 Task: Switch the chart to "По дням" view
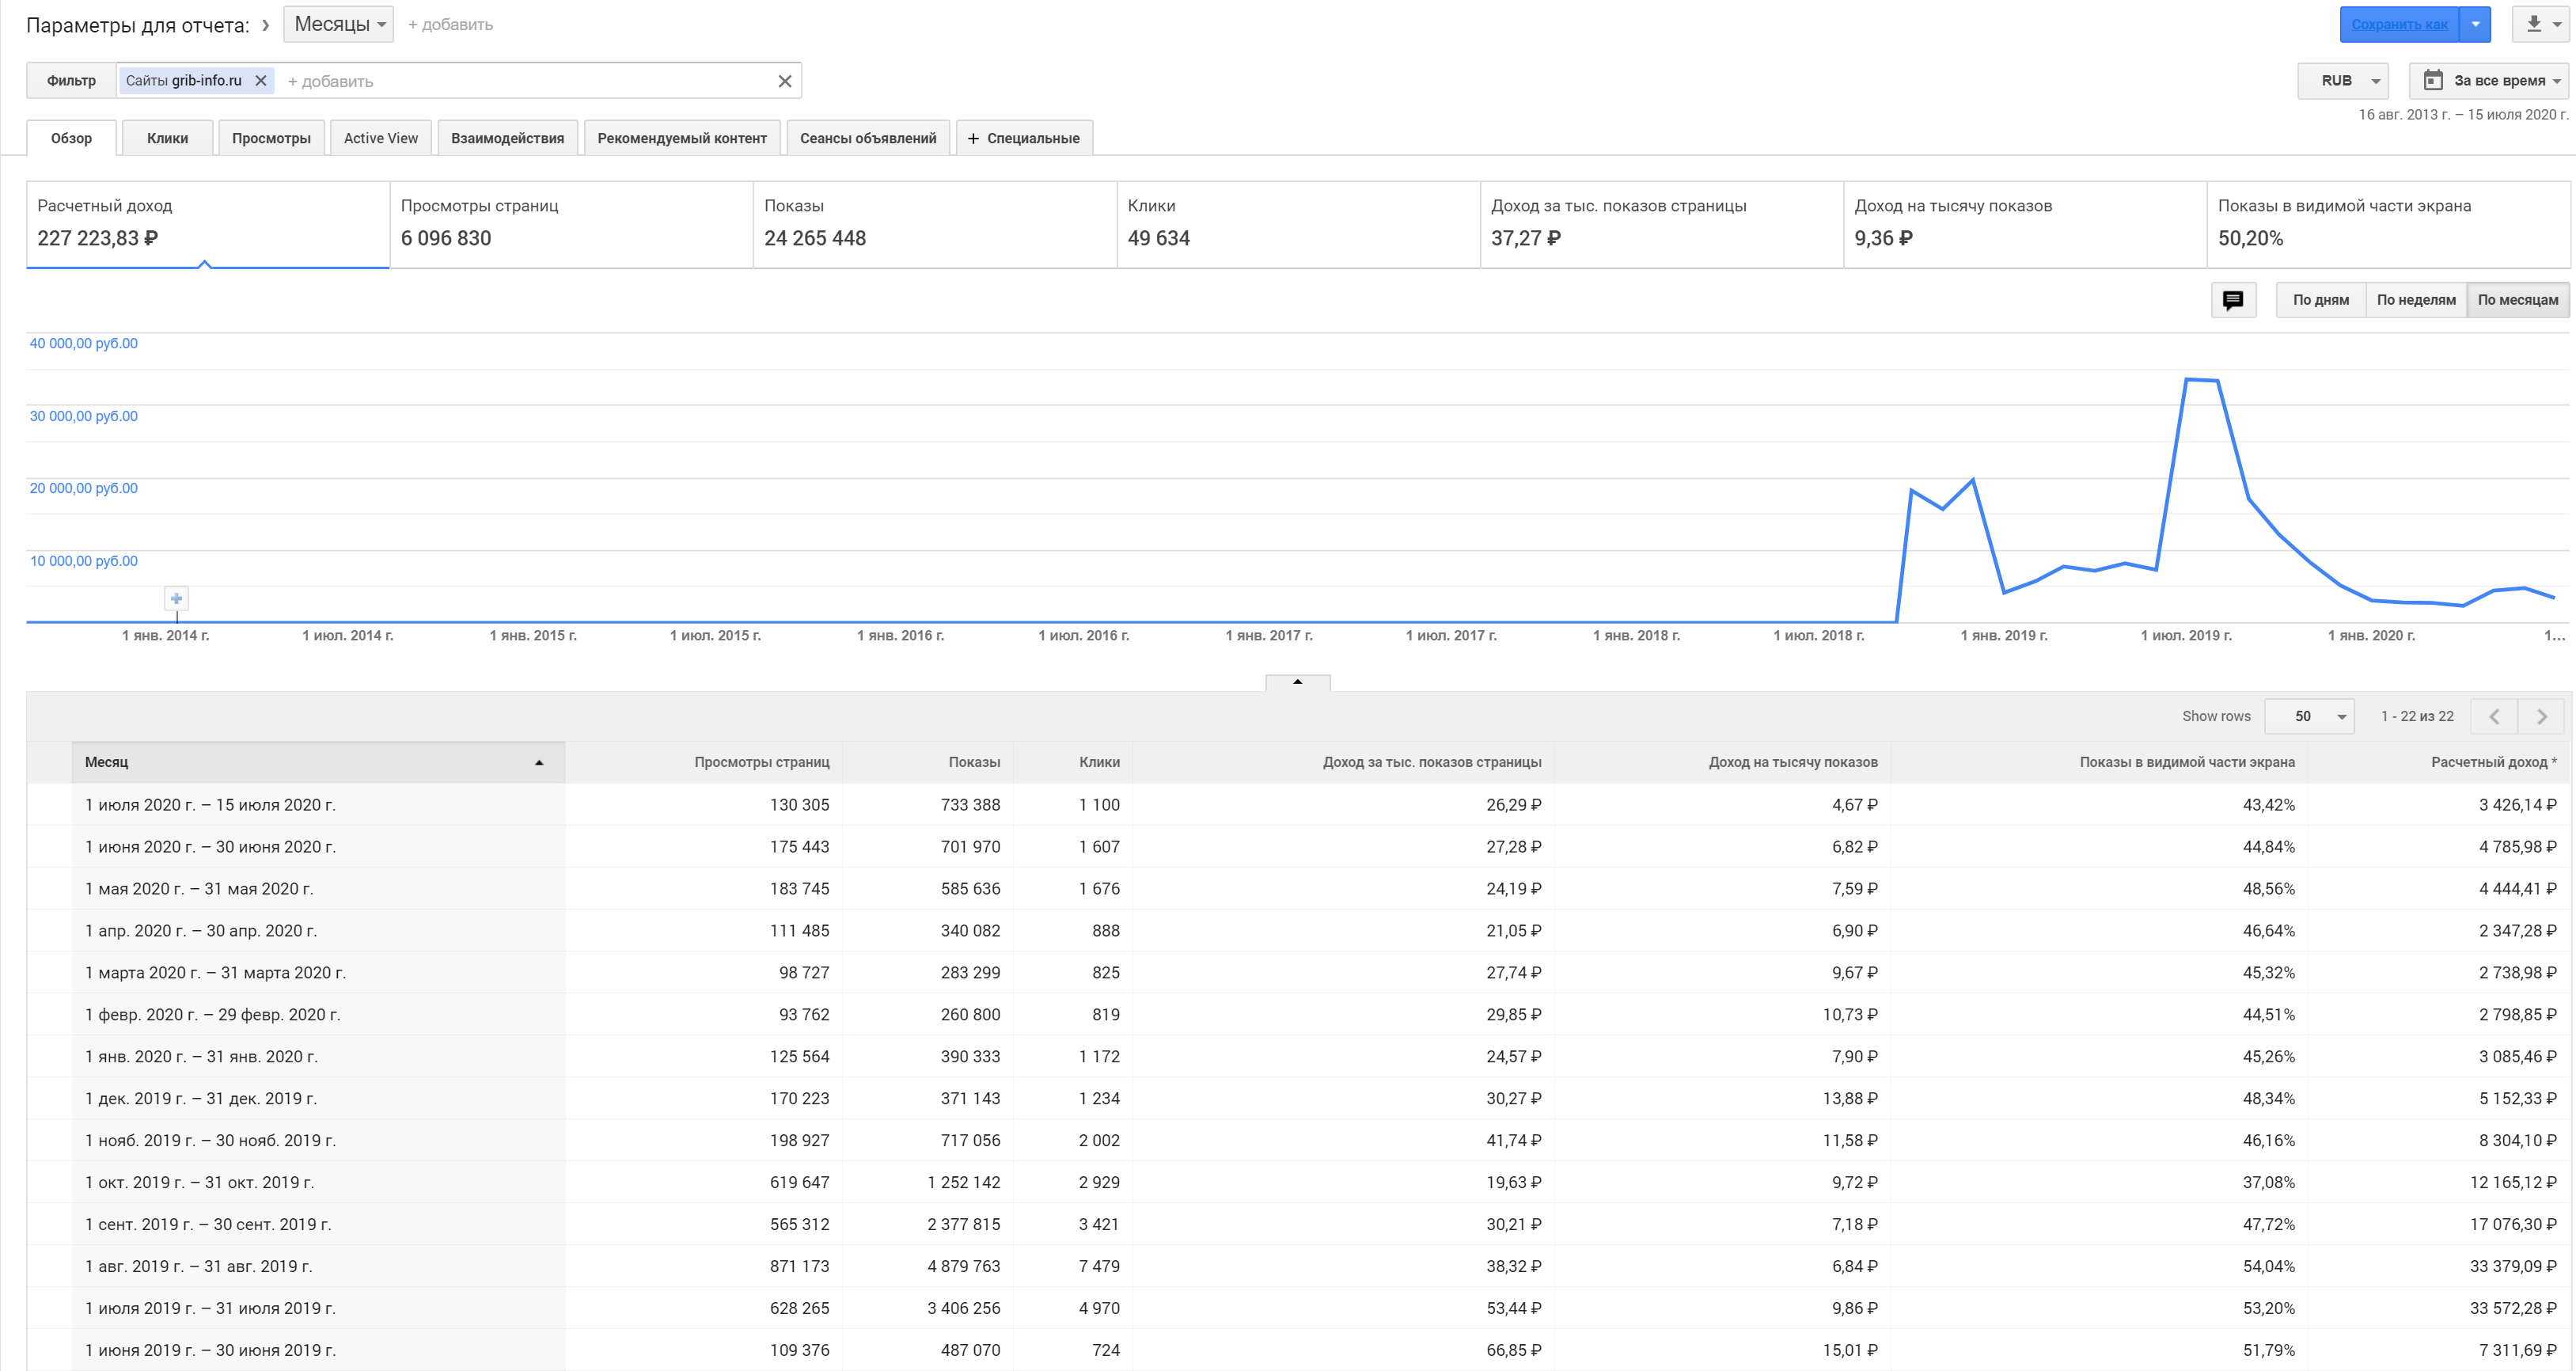click(x=2320, y=300)
